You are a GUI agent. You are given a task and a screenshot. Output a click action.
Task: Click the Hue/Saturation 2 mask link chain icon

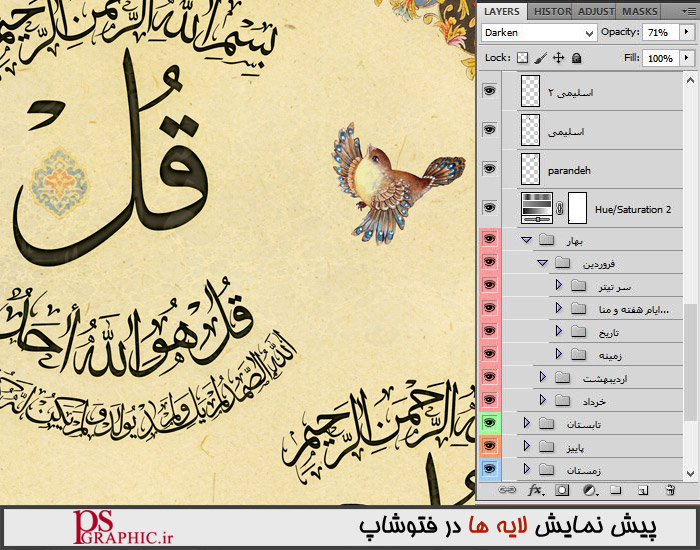(x=560, y=208)
